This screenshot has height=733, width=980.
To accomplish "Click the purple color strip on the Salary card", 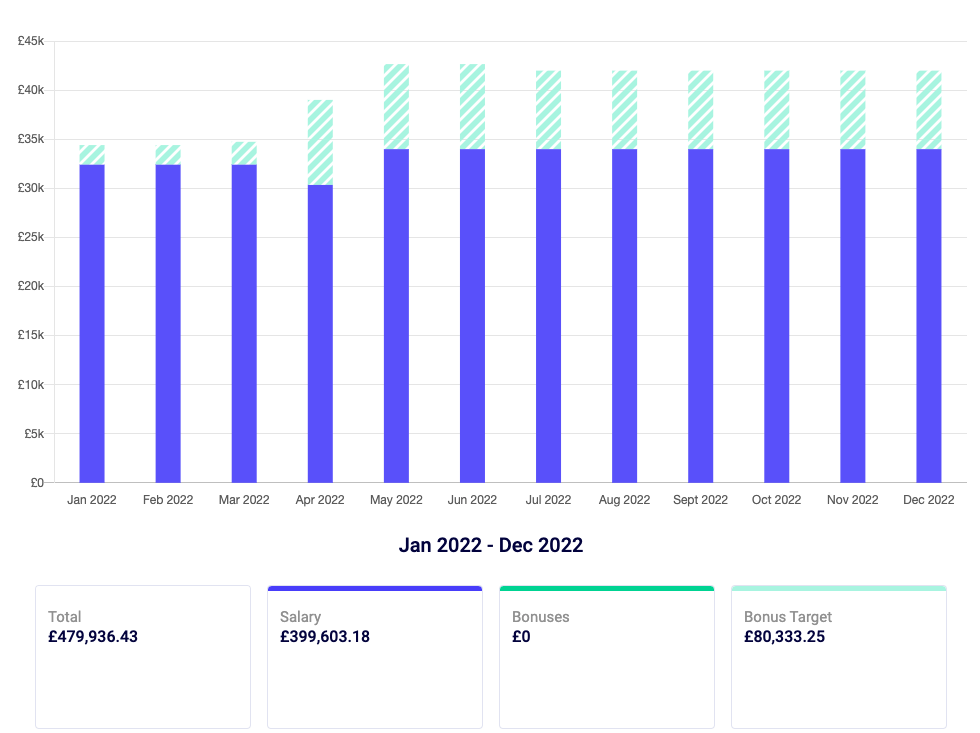I will (375, 588).
